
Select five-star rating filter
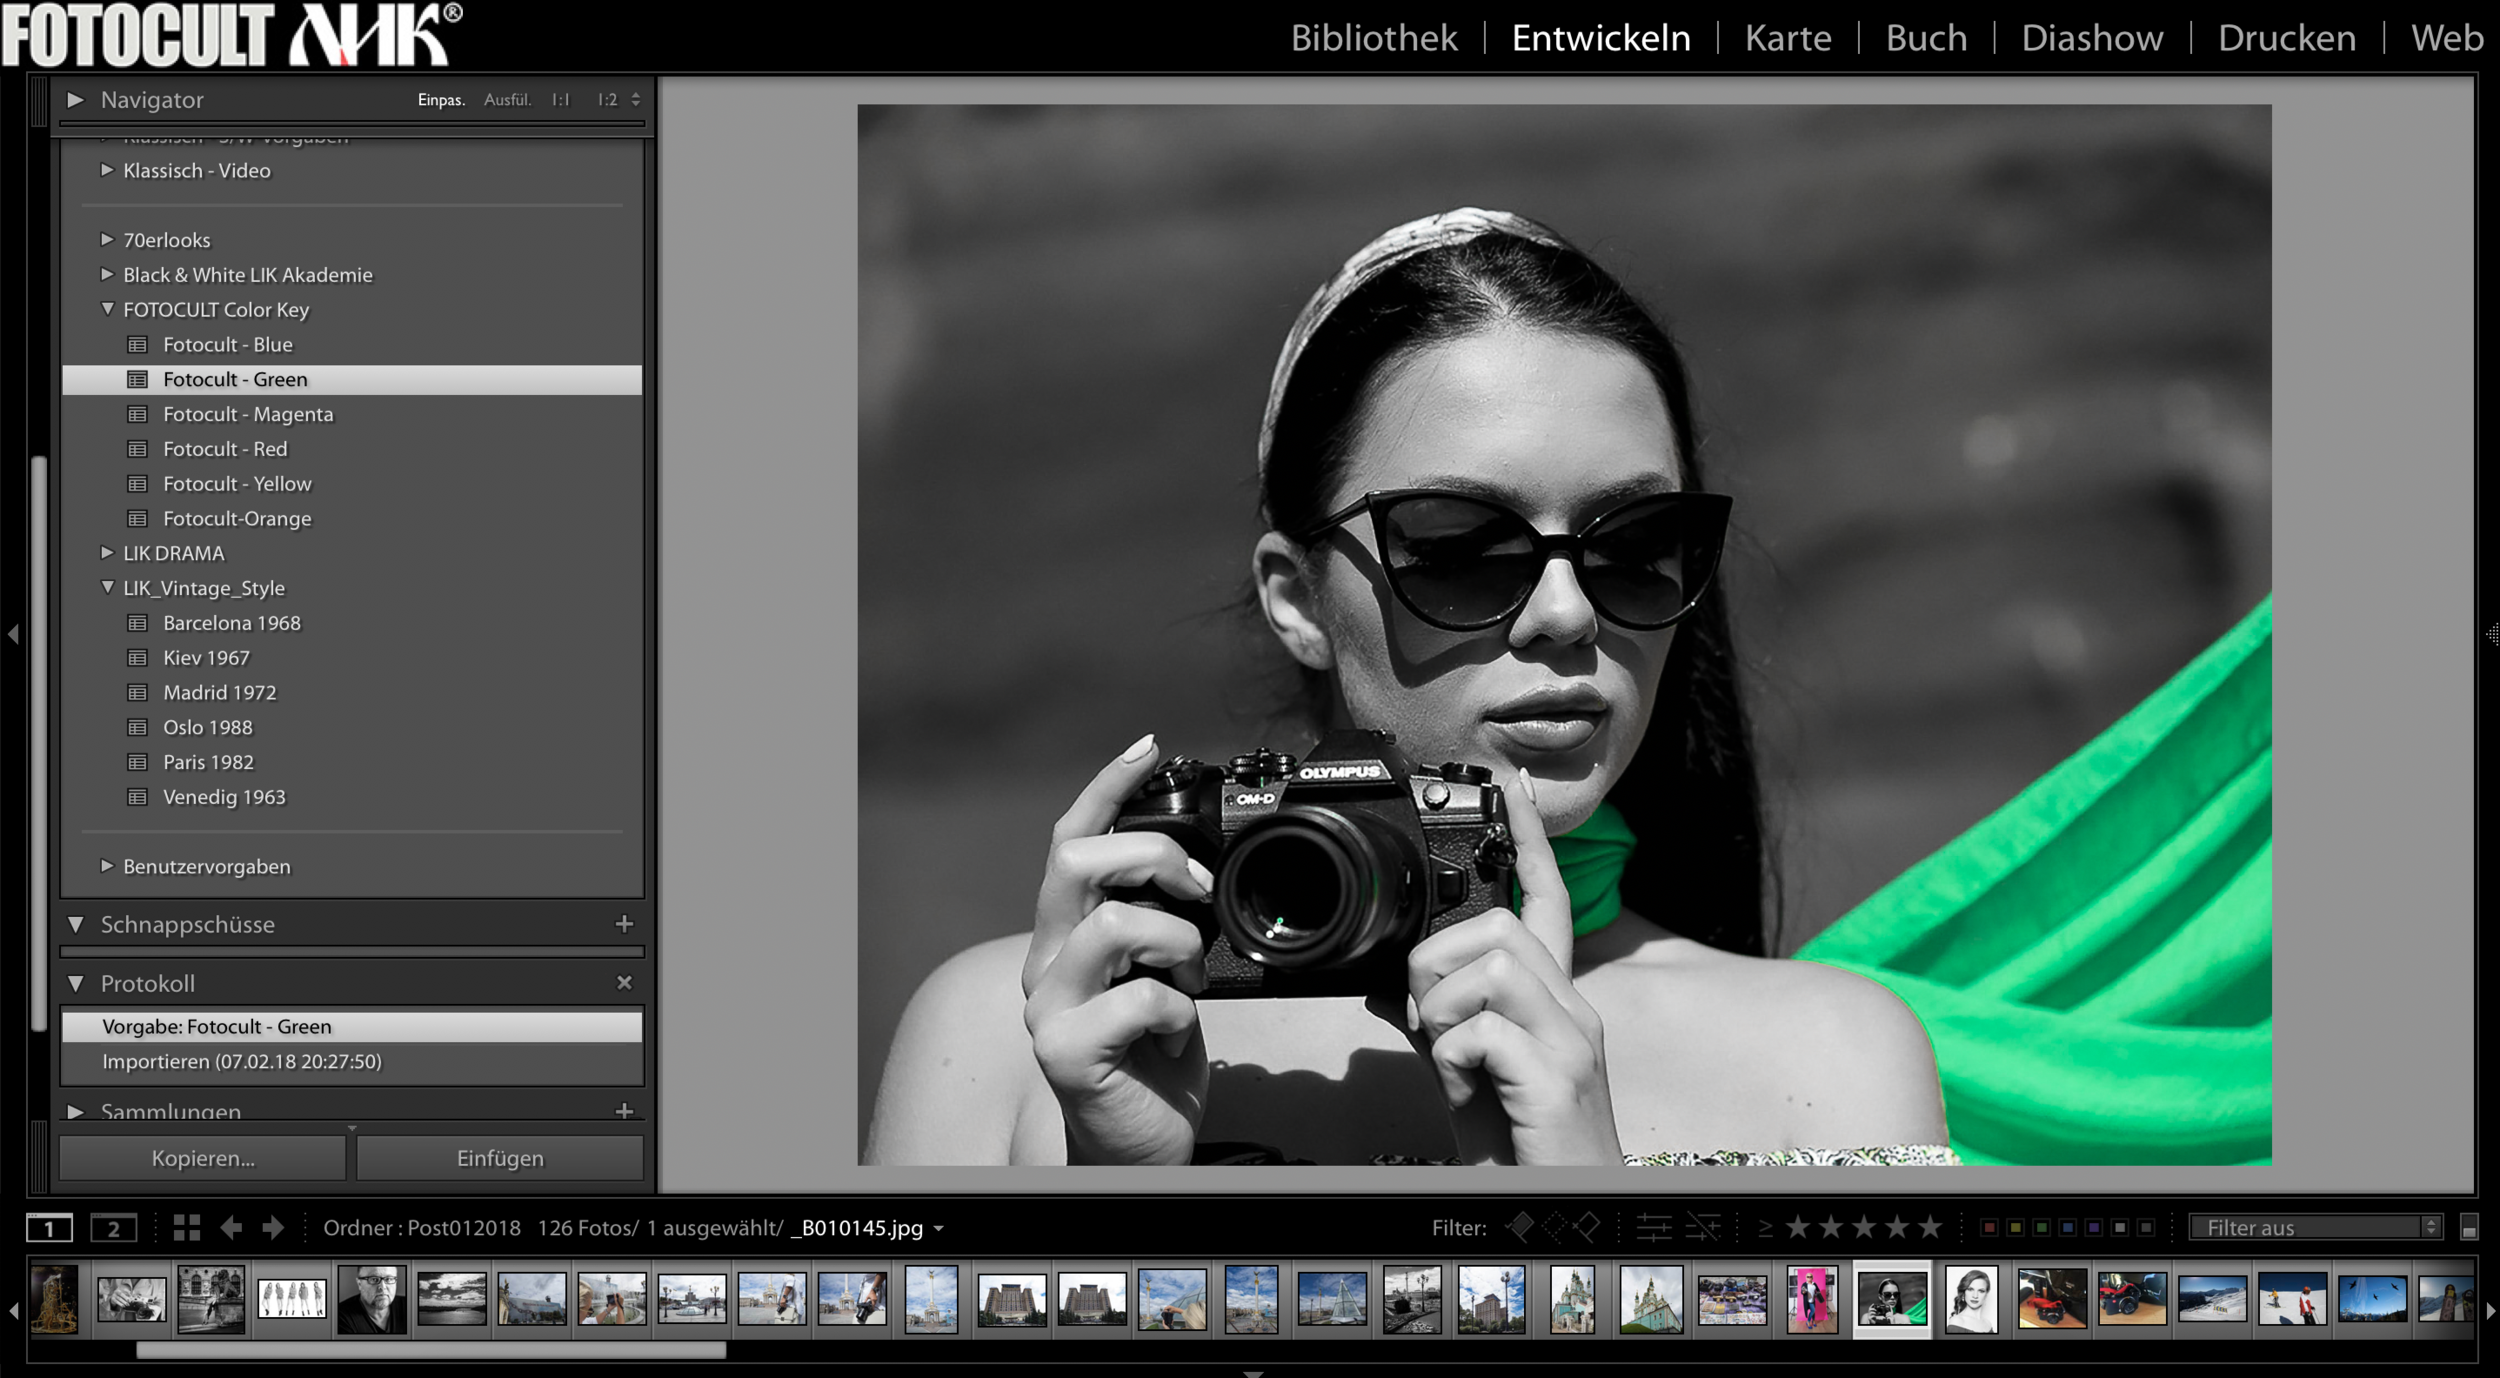pos(1930,1227)
